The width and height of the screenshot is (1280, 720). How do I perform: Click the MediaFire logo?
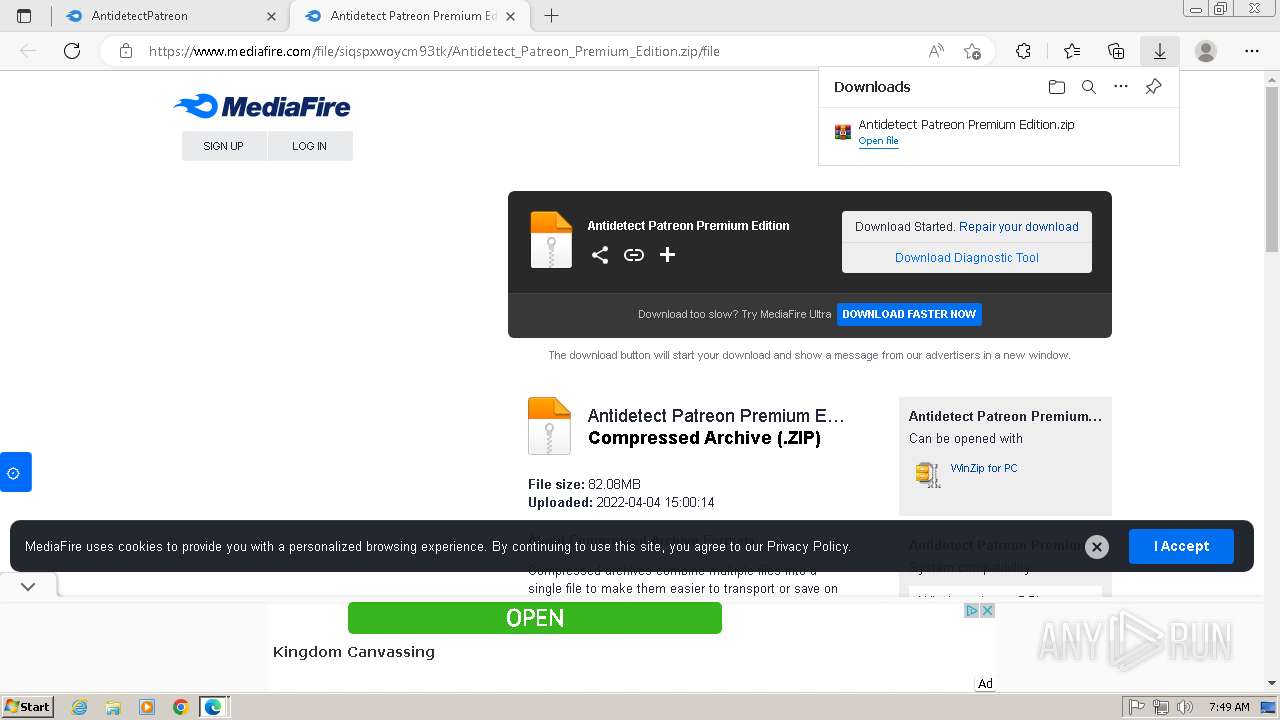pyautogui.click(x=262, y=106)
